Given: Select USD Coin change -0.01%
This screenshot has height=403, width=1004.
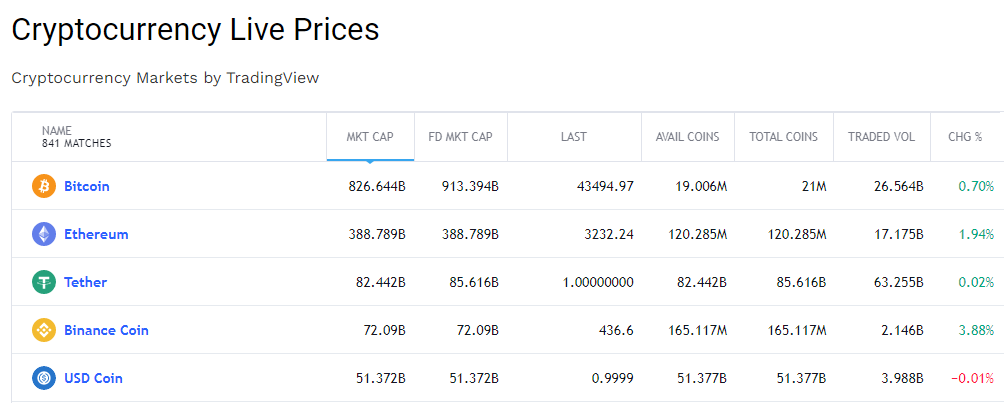Looking at the screenshot, I should click(973, 379).
